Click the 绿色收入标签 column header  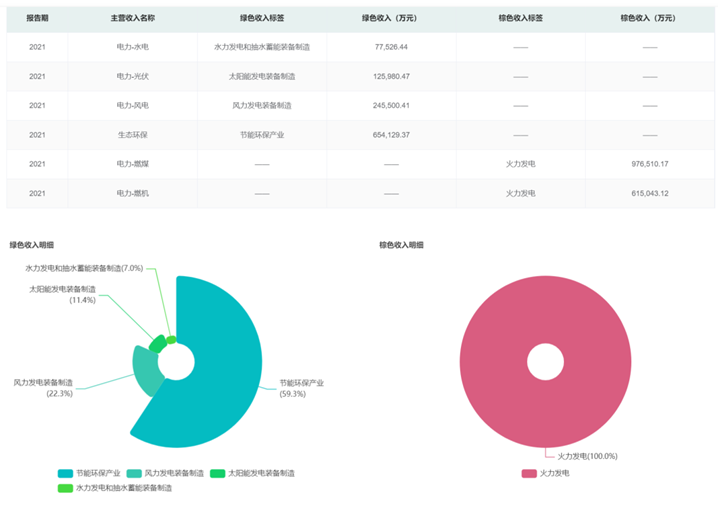coord(262,18)
